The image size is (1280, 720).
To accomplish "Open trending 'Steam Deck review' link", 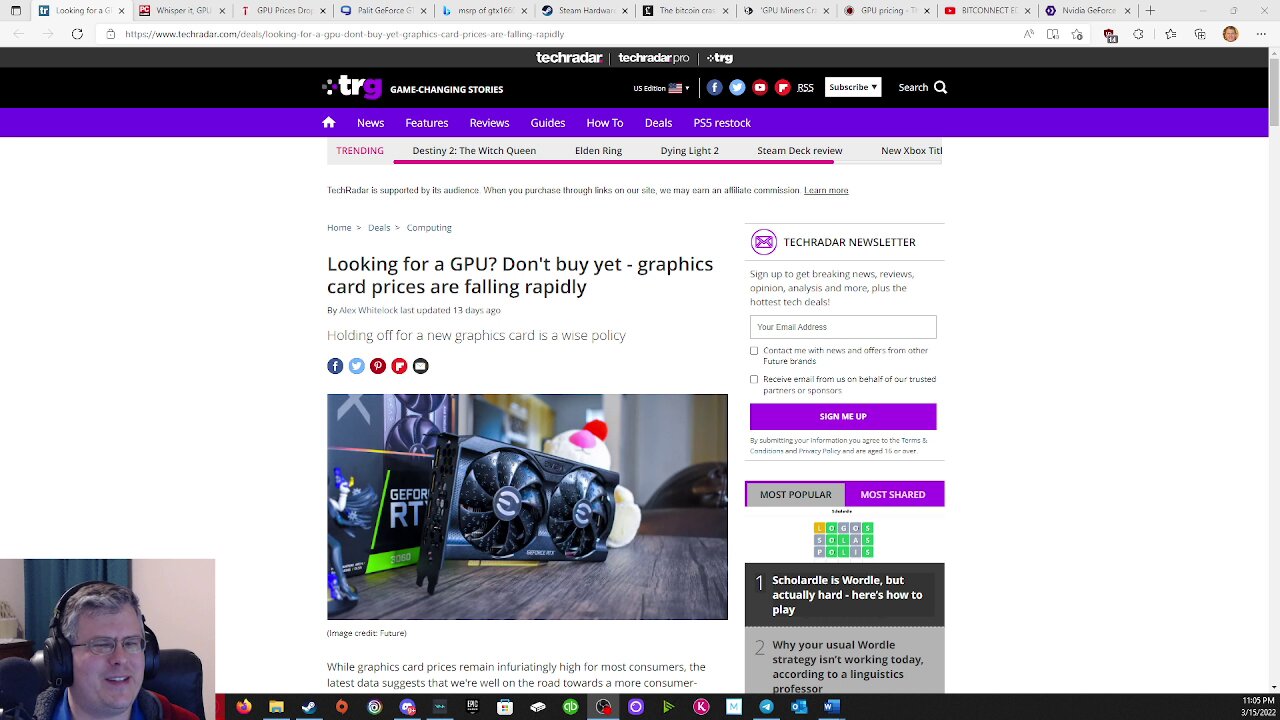I will (x=799, y=150).
